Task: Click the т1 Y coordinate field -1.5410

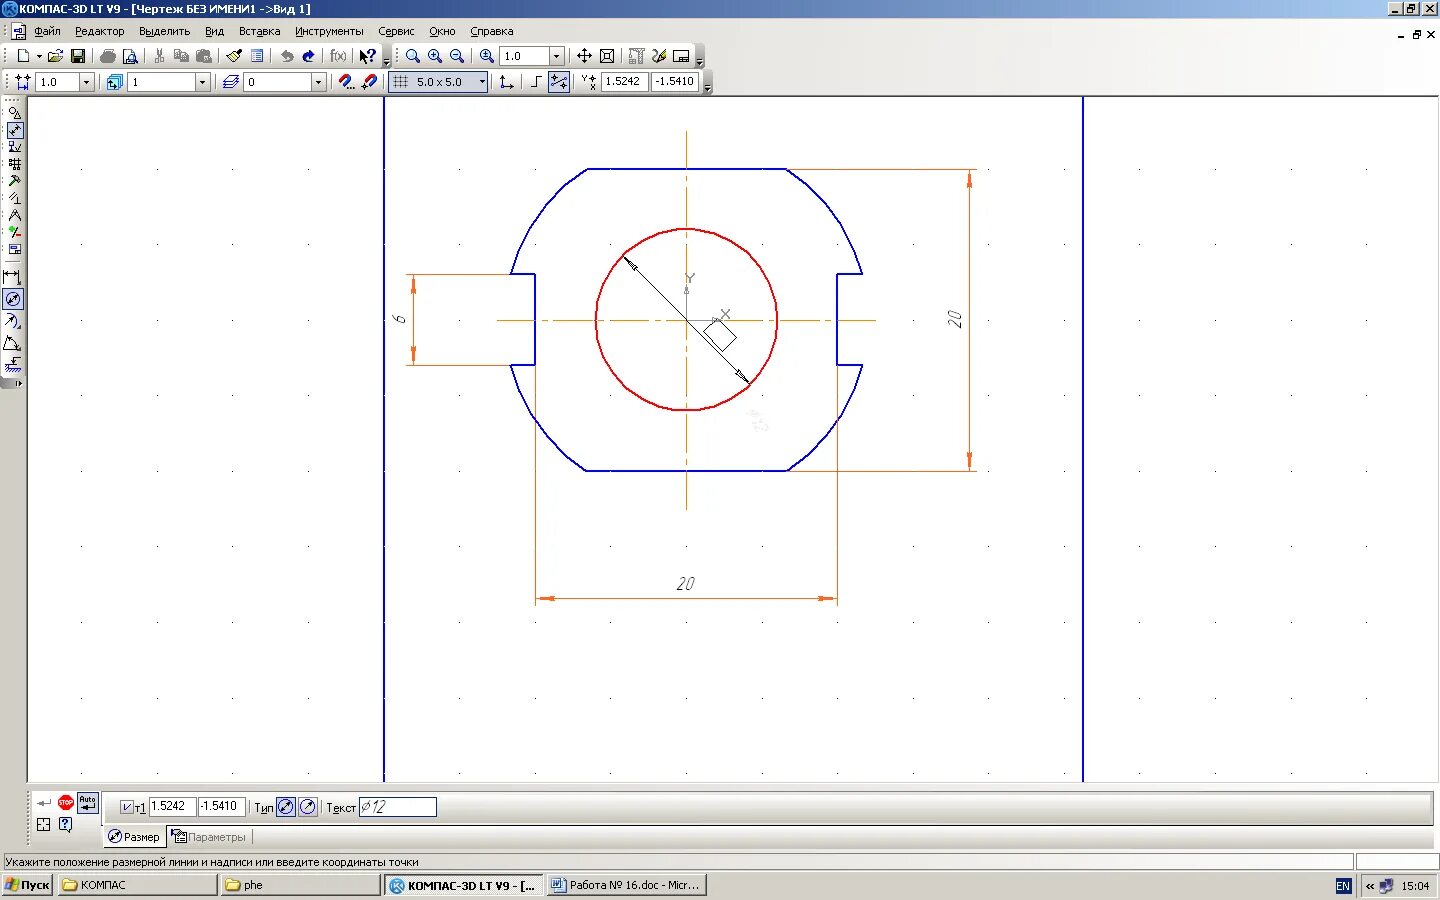Action: [222, 806]
